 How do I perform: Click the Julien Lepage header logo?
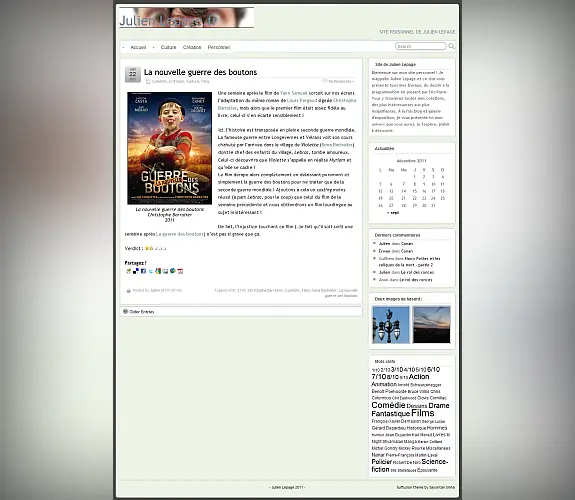(186, 18)
